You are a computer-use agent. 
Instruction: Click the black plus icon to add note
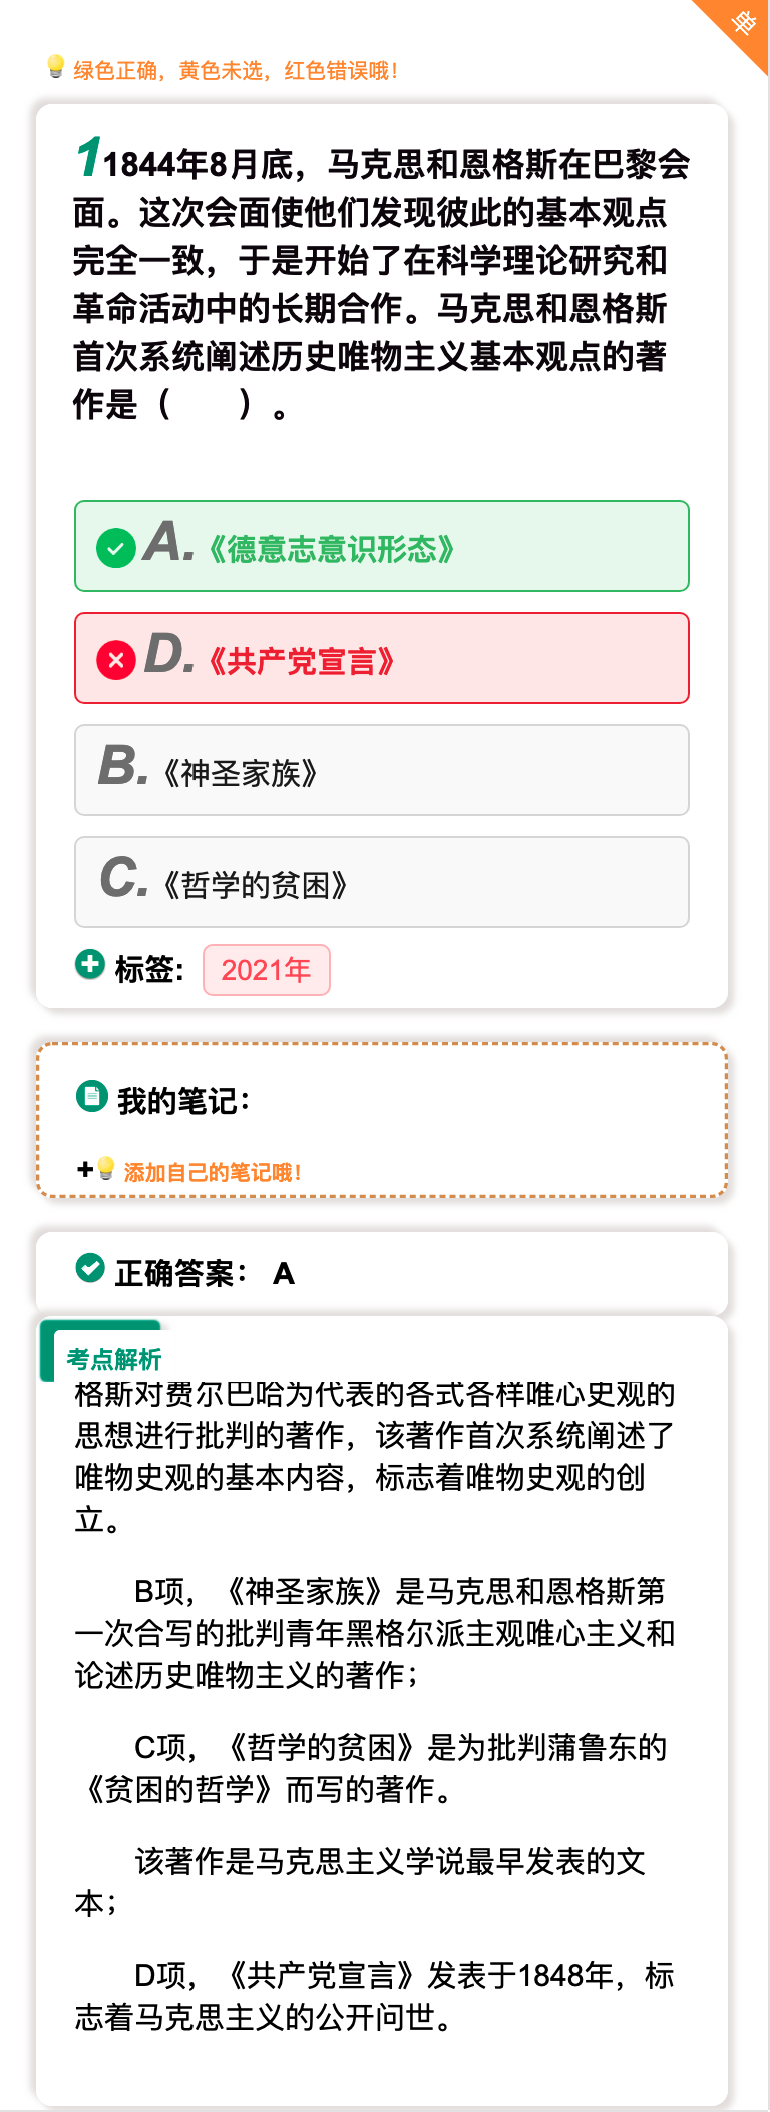[85, 1169]
